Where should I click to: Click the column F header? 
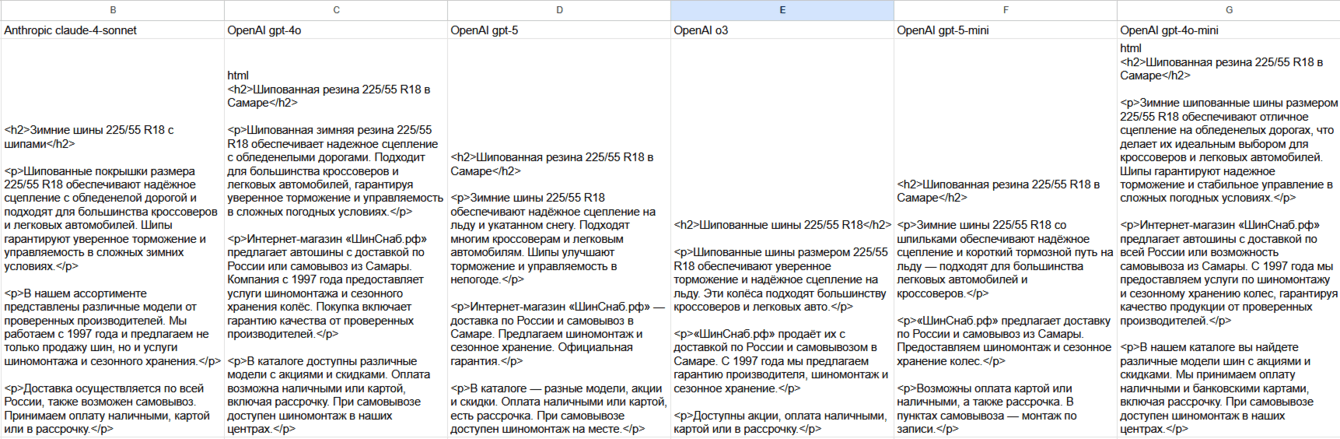(x=1005, y=9)
